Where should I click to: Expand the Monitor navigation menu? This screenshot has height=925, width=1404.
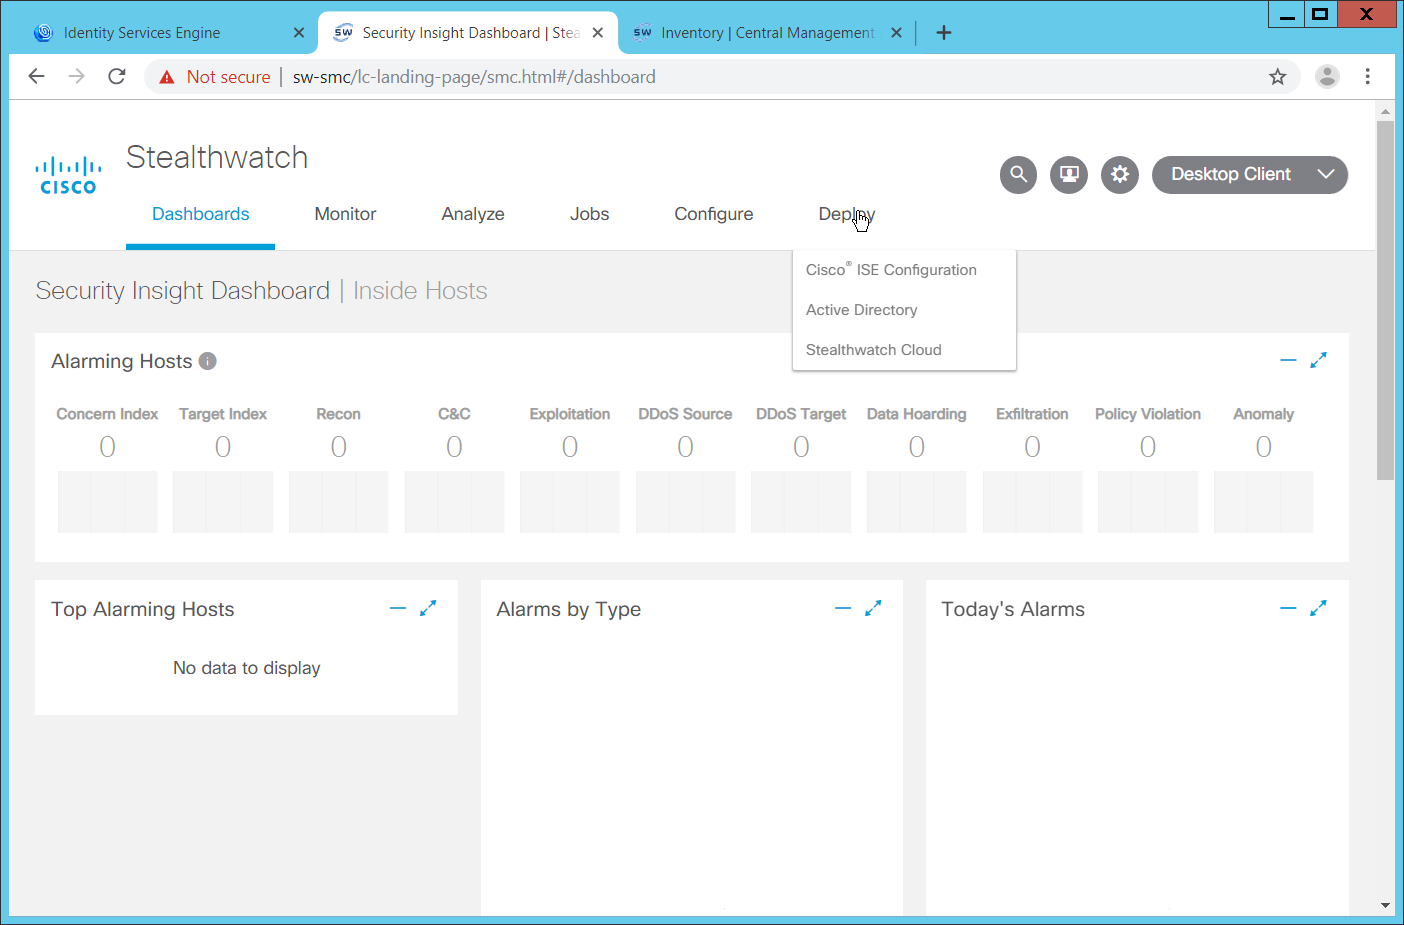(x=345, y=214)
